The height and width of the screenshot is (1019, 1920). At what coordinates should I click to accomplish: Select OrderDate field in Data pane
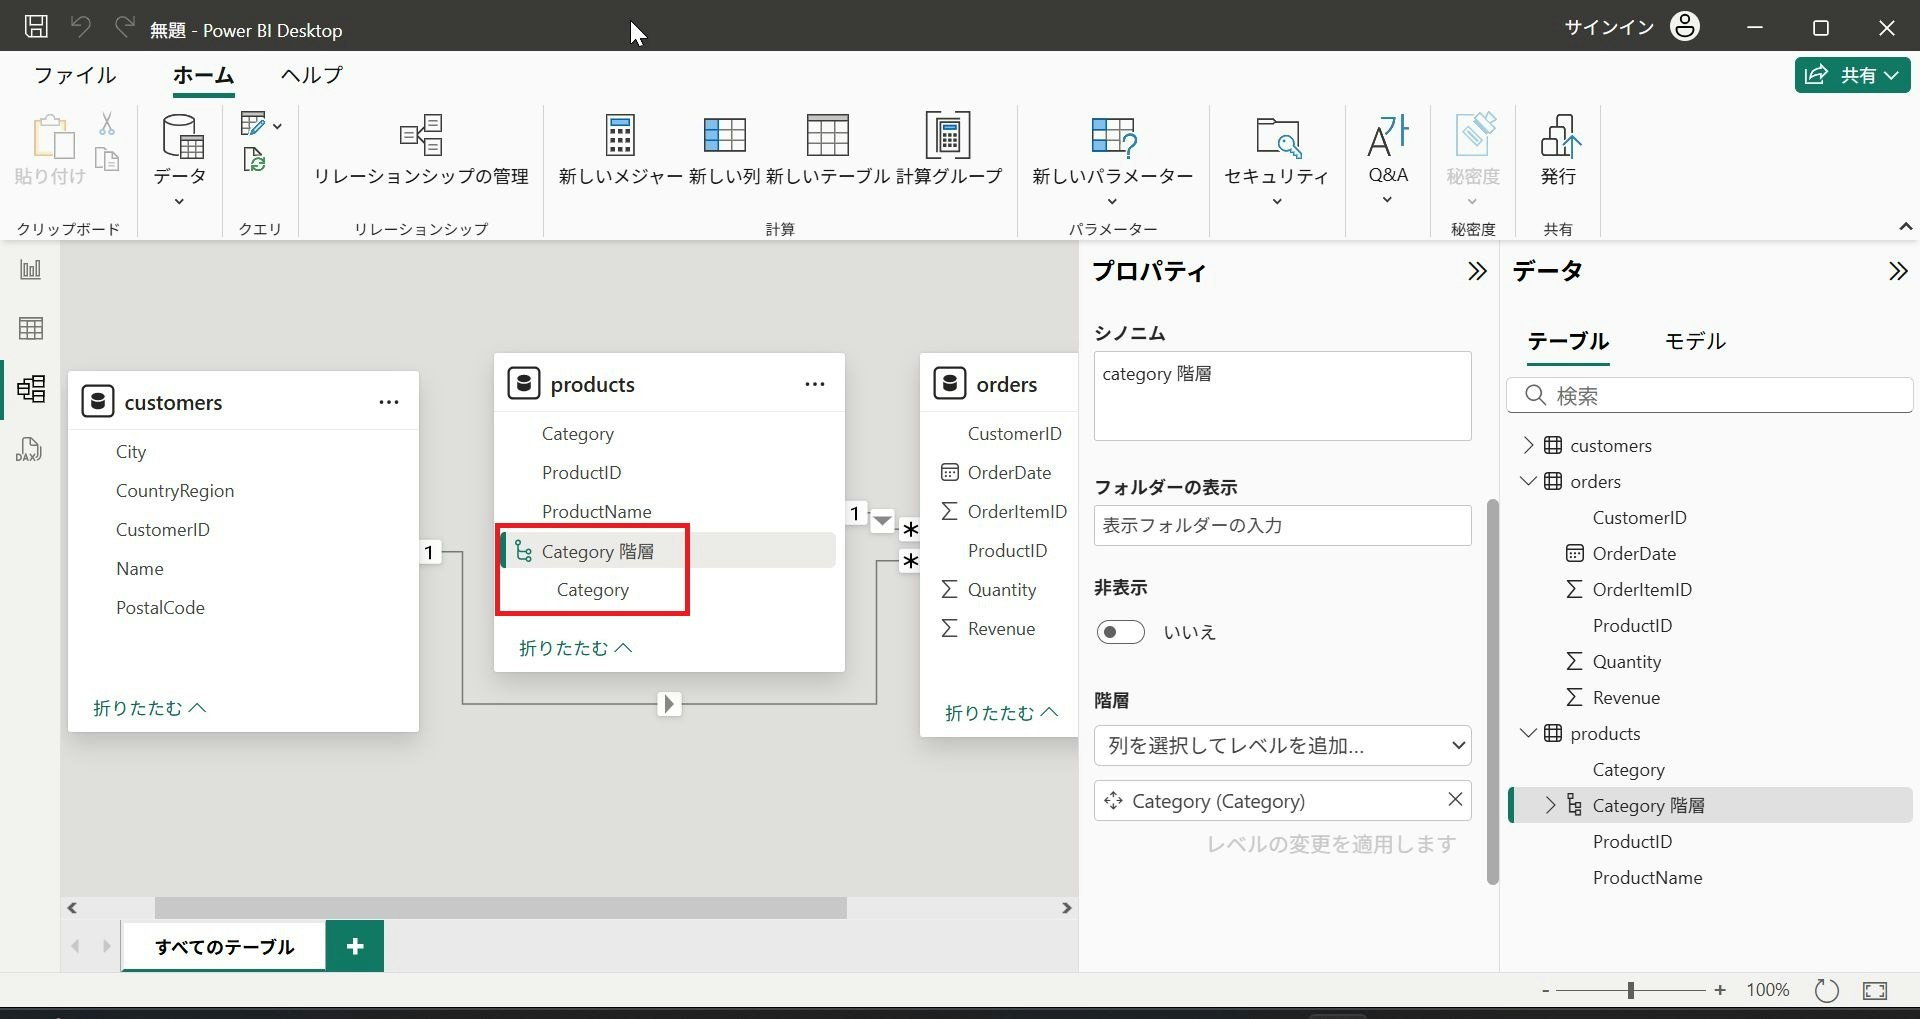point(1634,553)
